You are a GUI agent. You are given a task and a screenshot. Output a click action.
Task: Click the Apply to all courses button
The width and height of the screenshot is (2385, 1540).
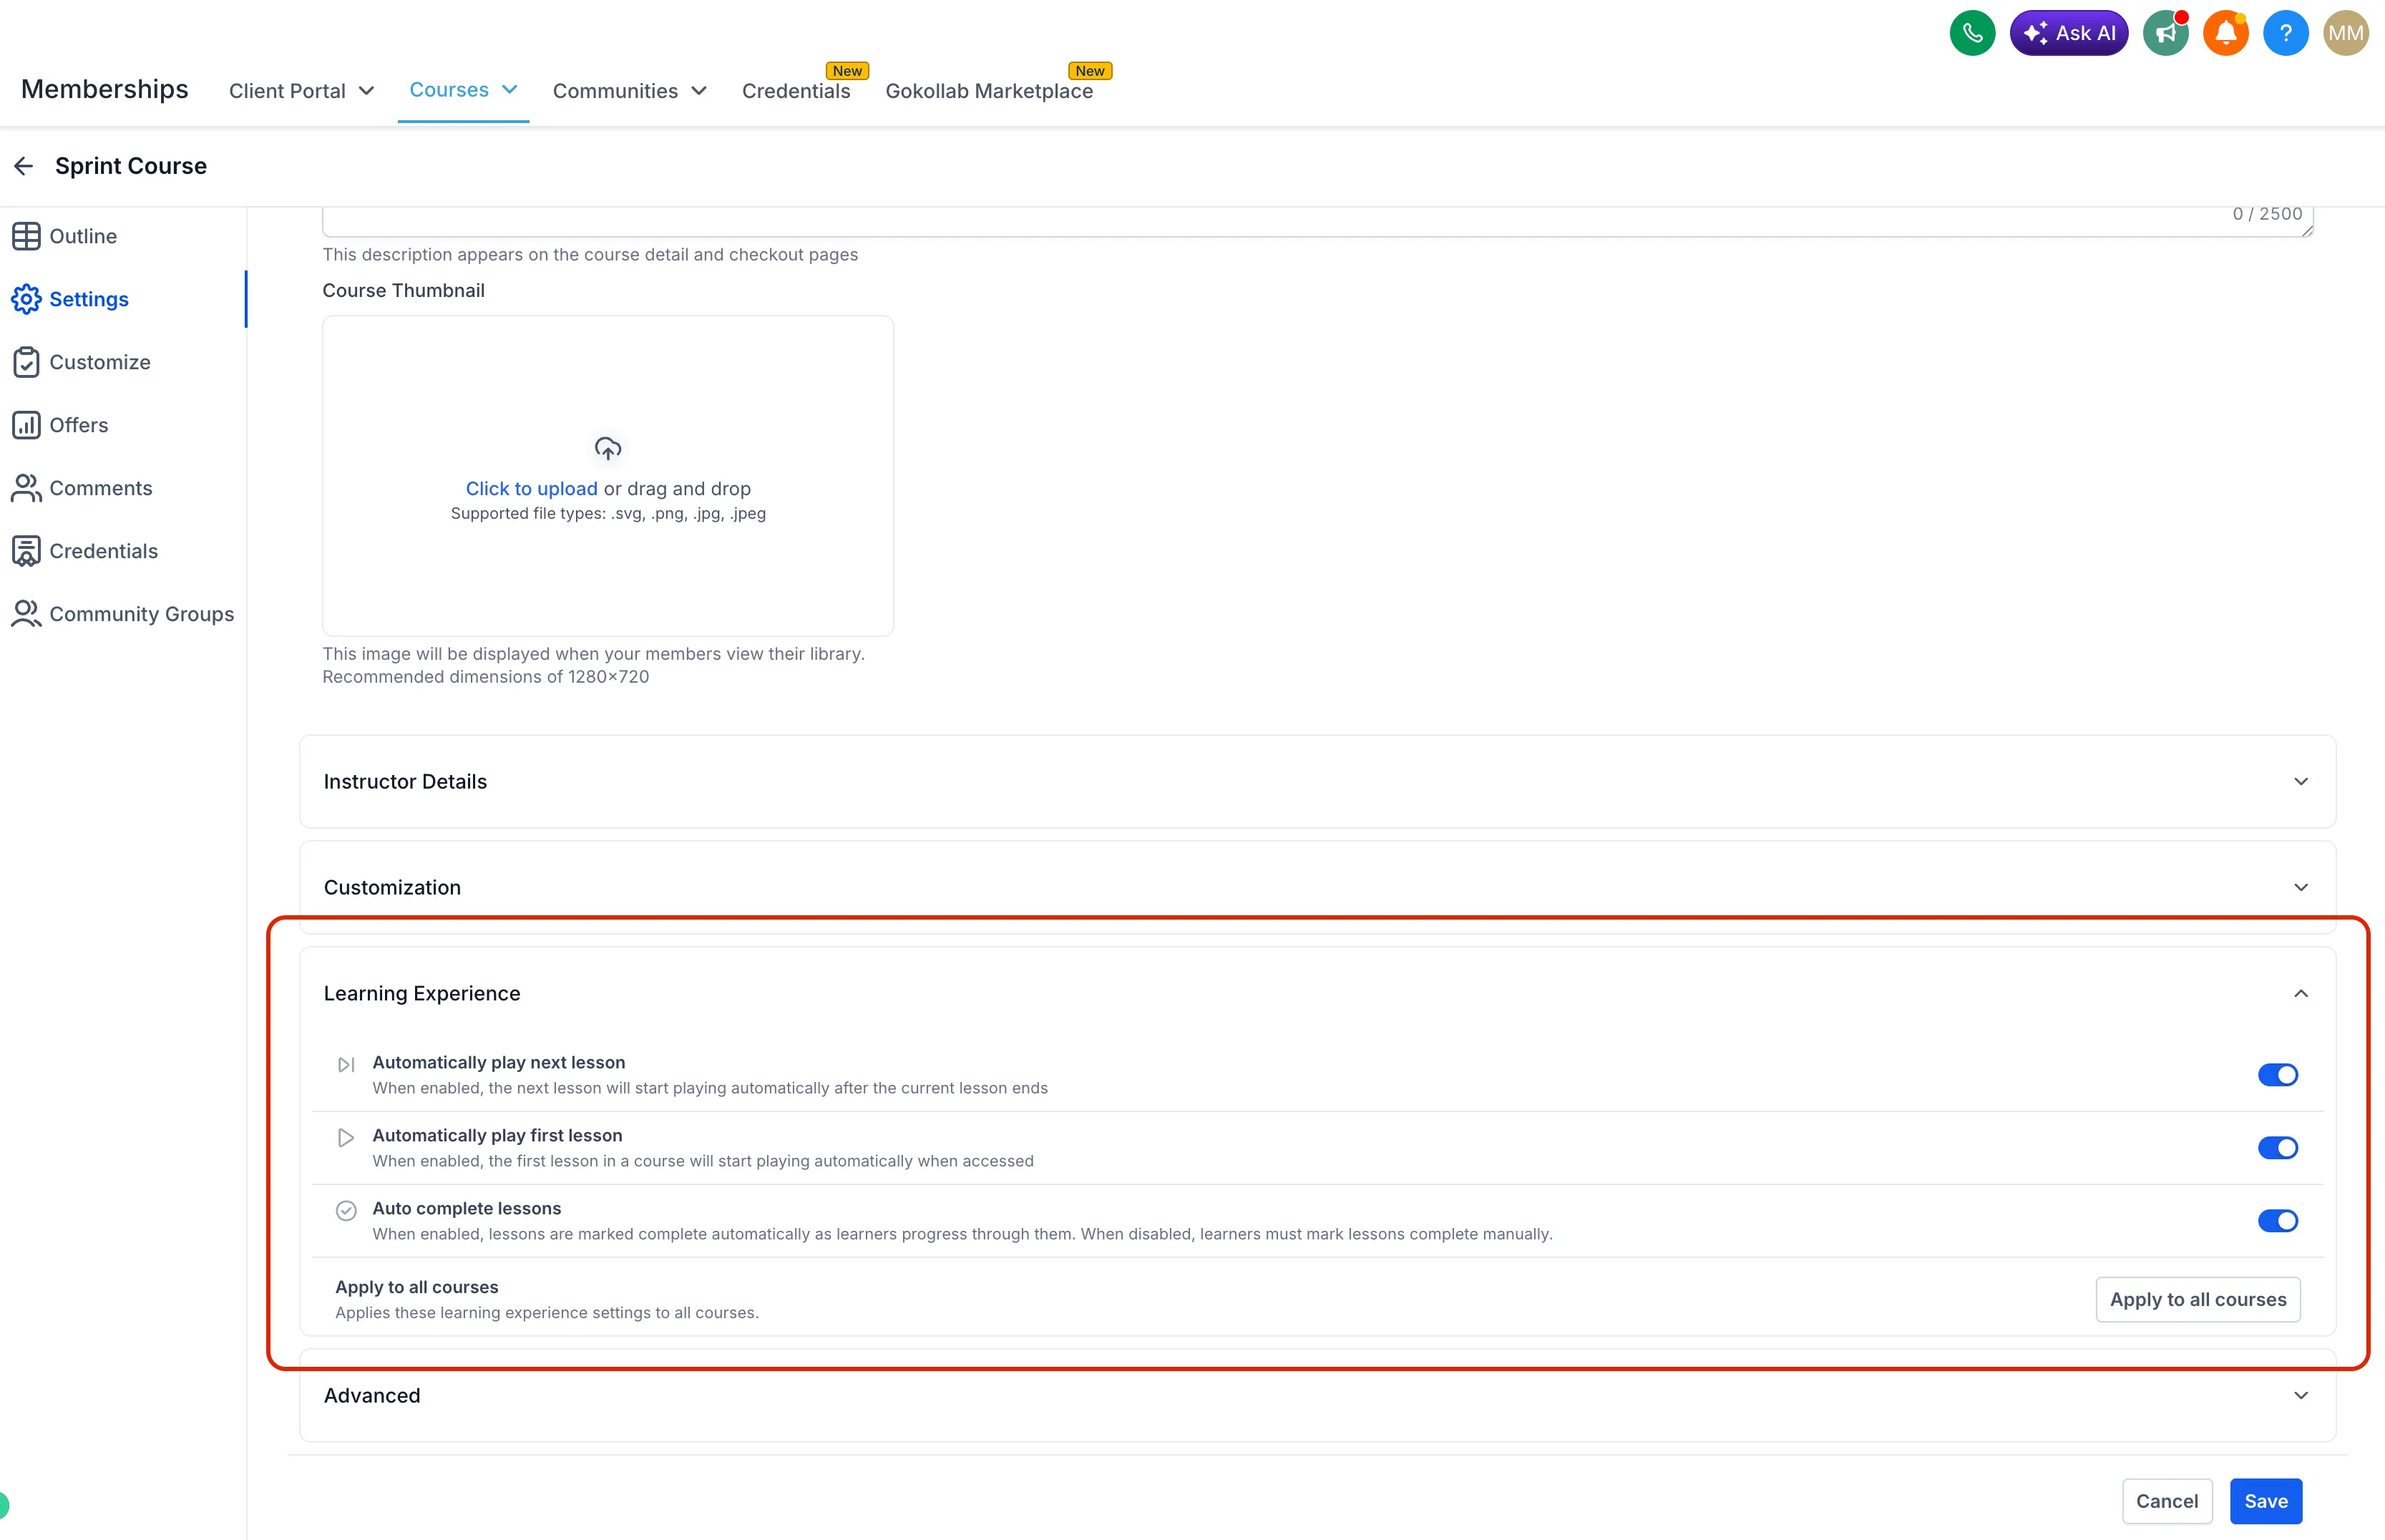tap(2197, 1299)
